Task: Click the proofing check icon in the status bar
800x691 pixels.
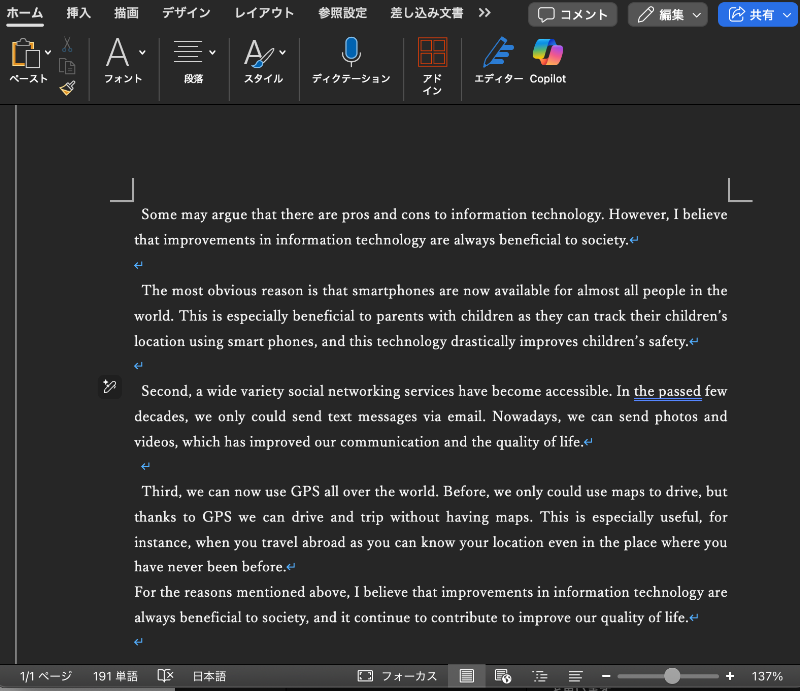Action: click(166, 676)
